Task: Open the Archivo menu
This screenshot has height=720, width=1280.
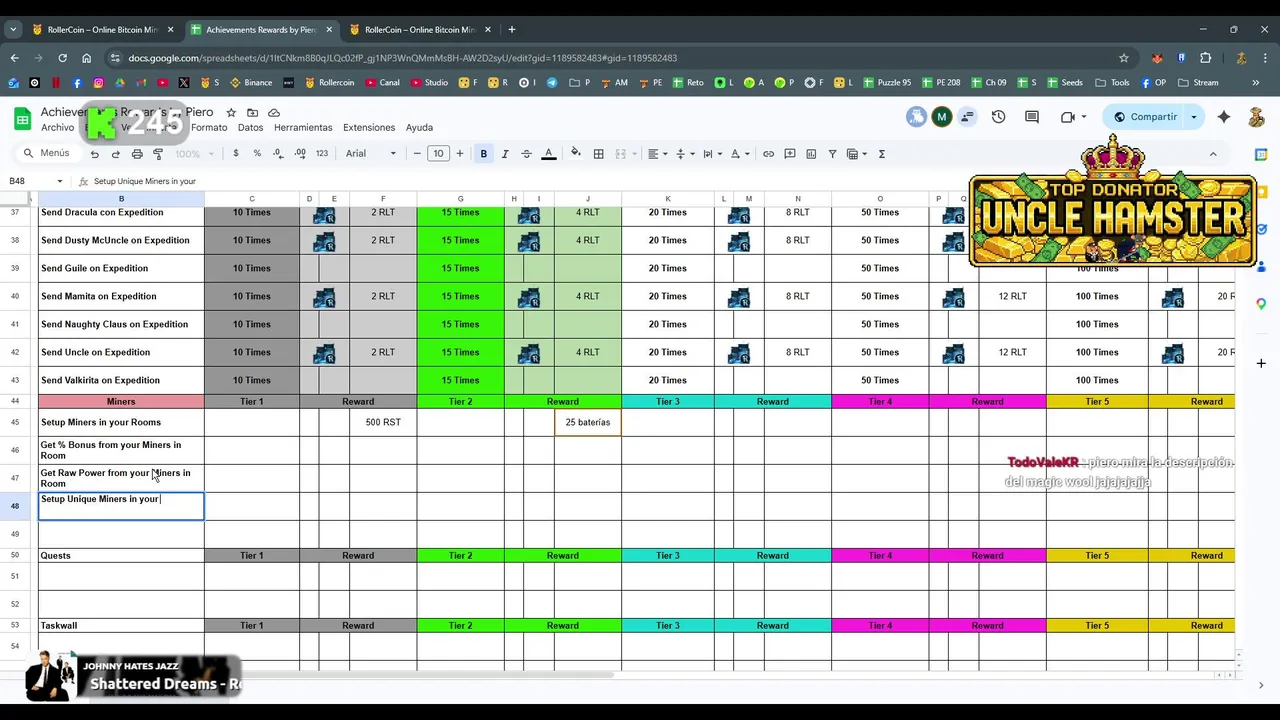Action: tap(58, 128)
